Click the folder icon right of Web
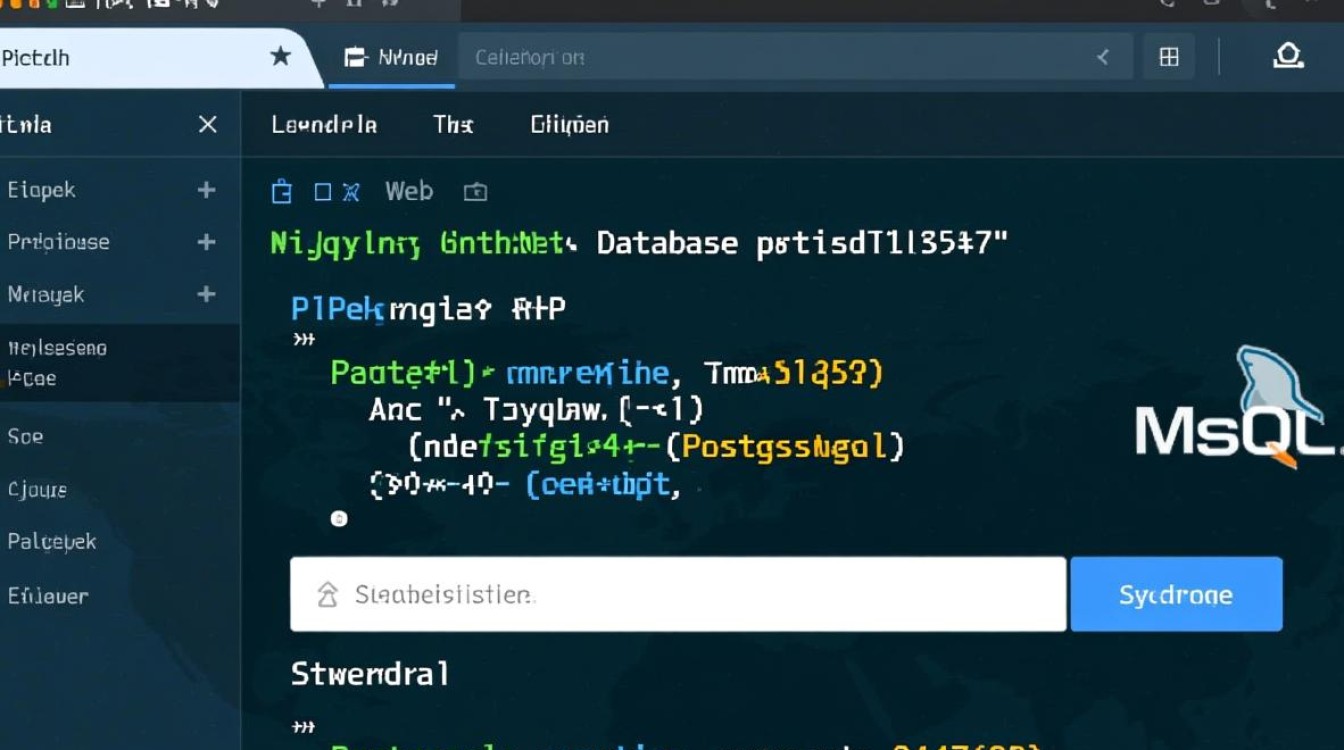 point(476,192)
